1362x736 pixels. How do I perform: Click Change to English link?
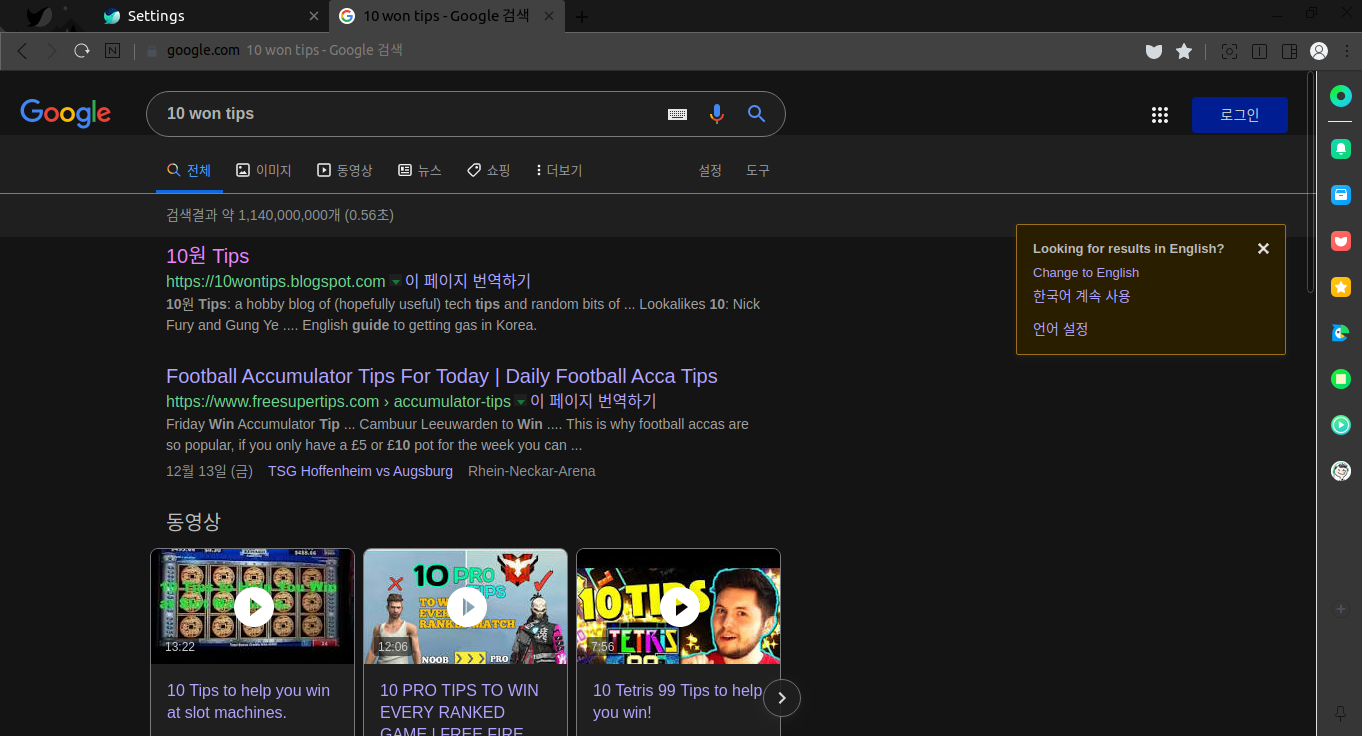point(1086,272)
